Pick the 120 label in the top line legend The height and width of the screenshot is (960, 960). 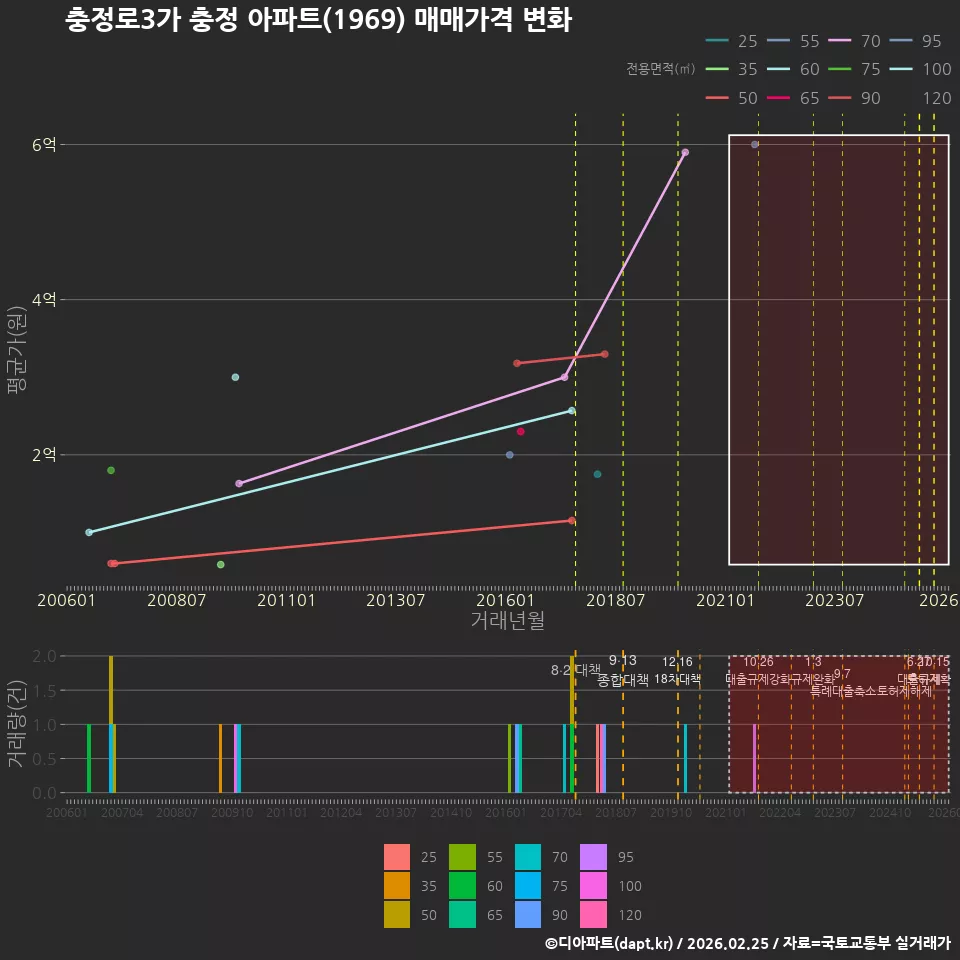click(x=937, y=98)
